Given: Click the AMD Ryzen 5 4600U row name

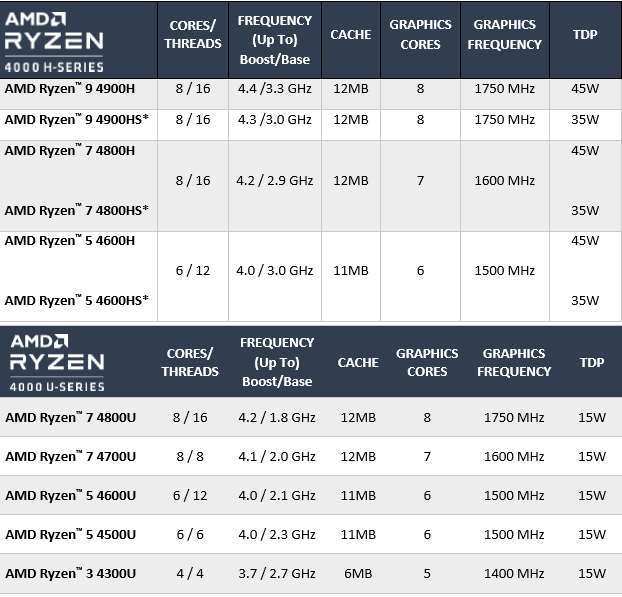Looking at the screenshot, I should [x=71, y=495].
